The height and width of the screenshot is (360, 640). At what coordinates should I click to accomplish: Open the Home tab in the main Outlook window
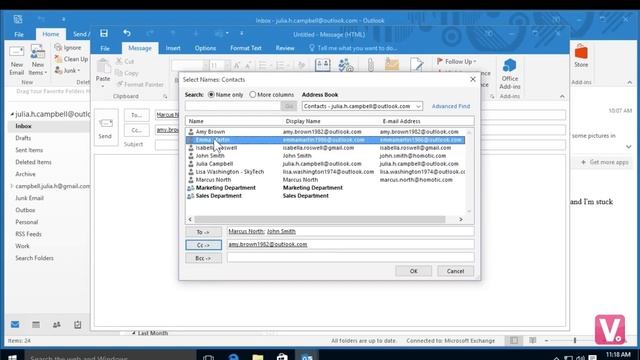[51, 34]
